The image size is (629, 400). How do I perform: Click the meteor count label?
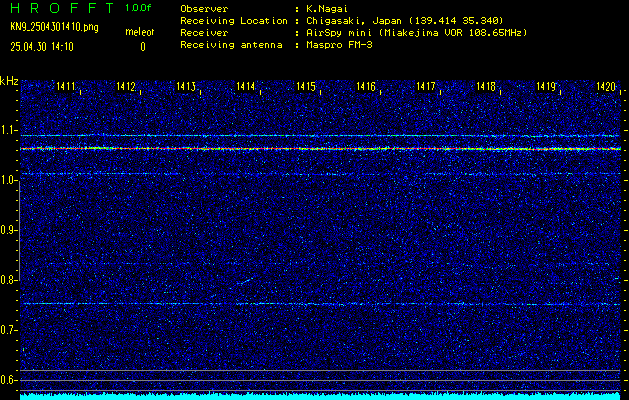(x=140, y=32)
